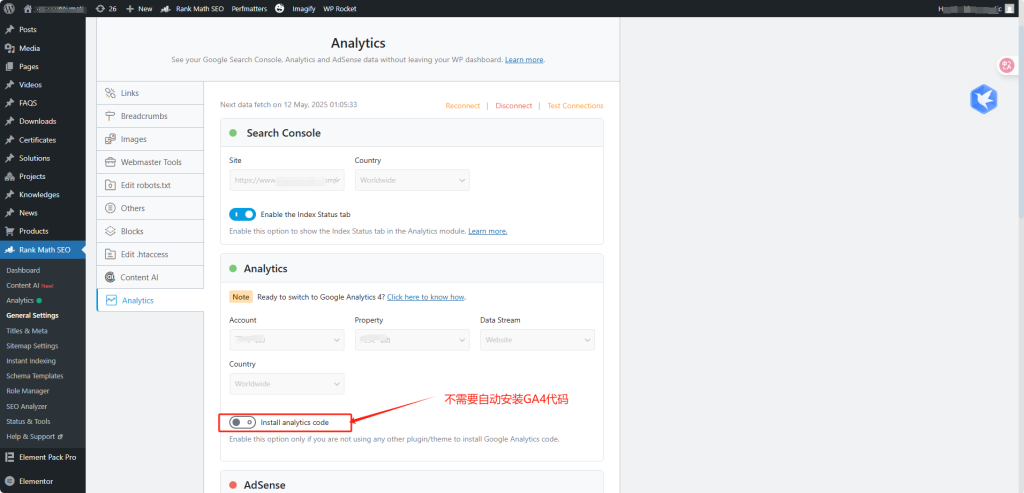Image resolution: width=1024 pixels, height=493 pixels.
Task: Open SEO Analyzer submenu
Action: point(27,406)
